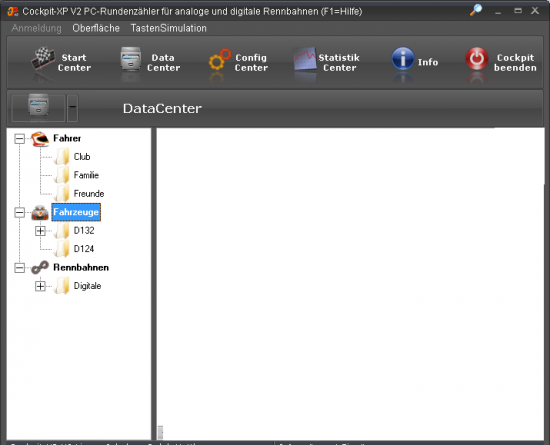Screen dimensions: 550x445
Task: Open the Oberfläche menu
Action: click(96, 28)
